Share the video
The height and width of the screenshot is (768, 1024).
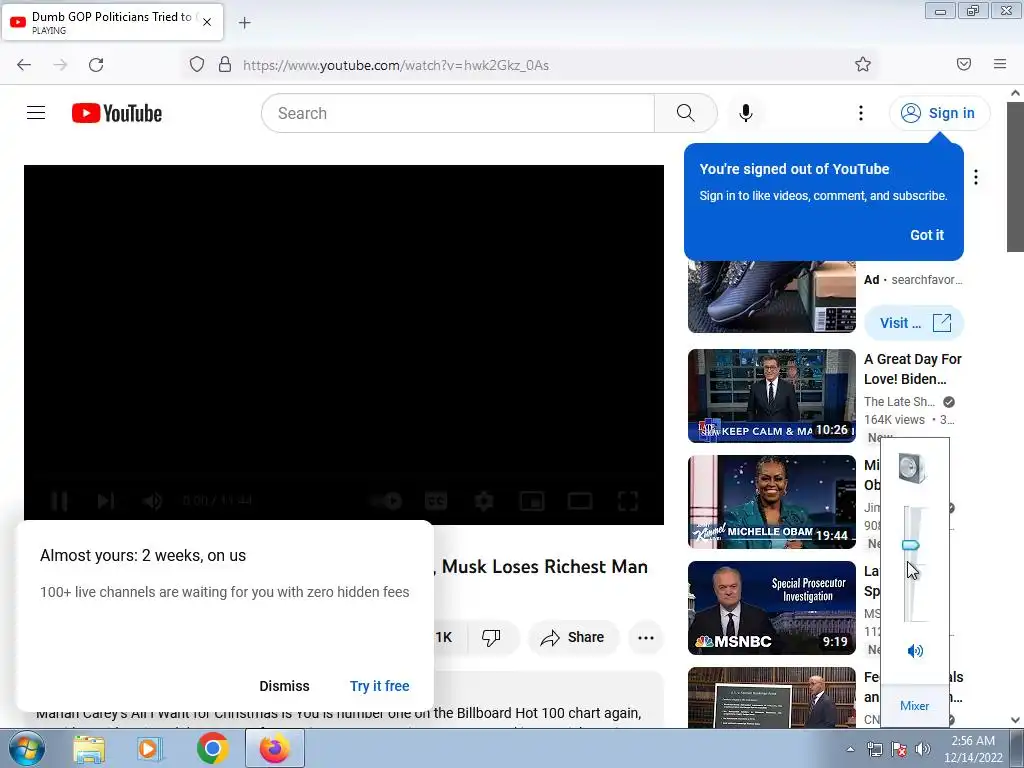point(573,637)
